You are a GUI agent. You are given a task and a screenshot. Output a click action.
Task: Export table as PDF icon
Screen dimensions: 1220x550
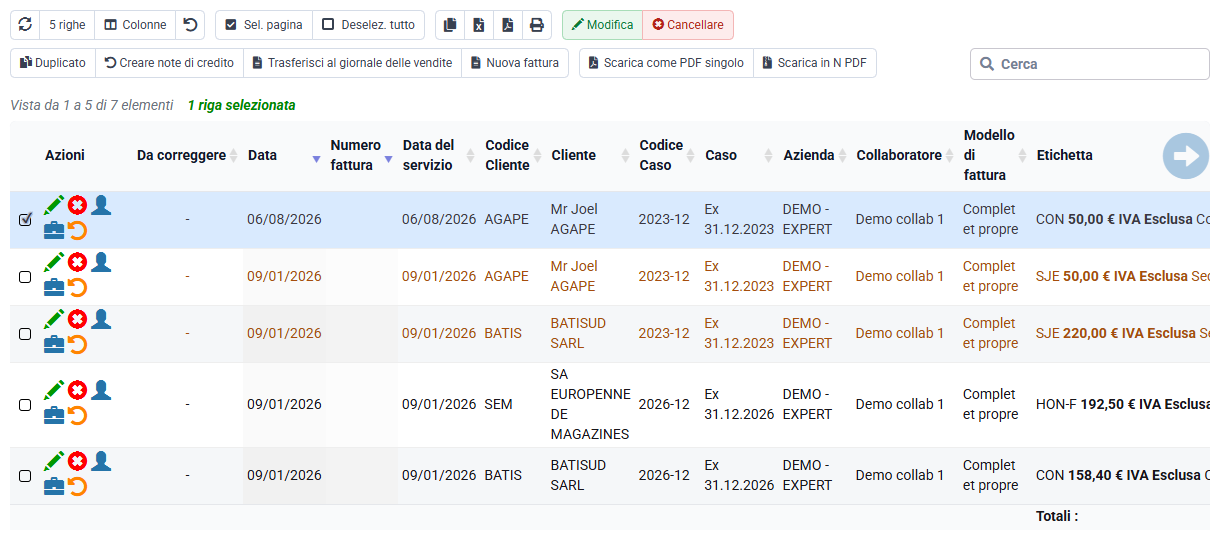tap(508, 25)
